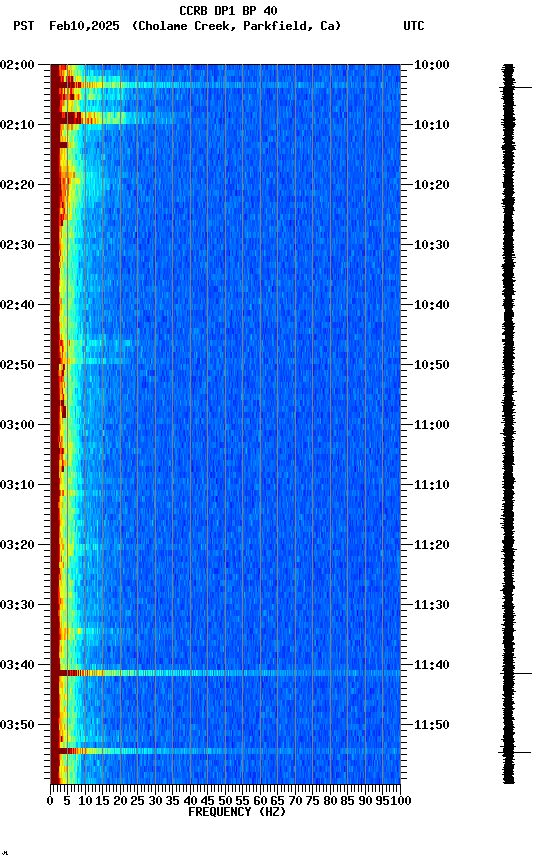
Task: Click the frequency axis label 70
Action: 295,801
